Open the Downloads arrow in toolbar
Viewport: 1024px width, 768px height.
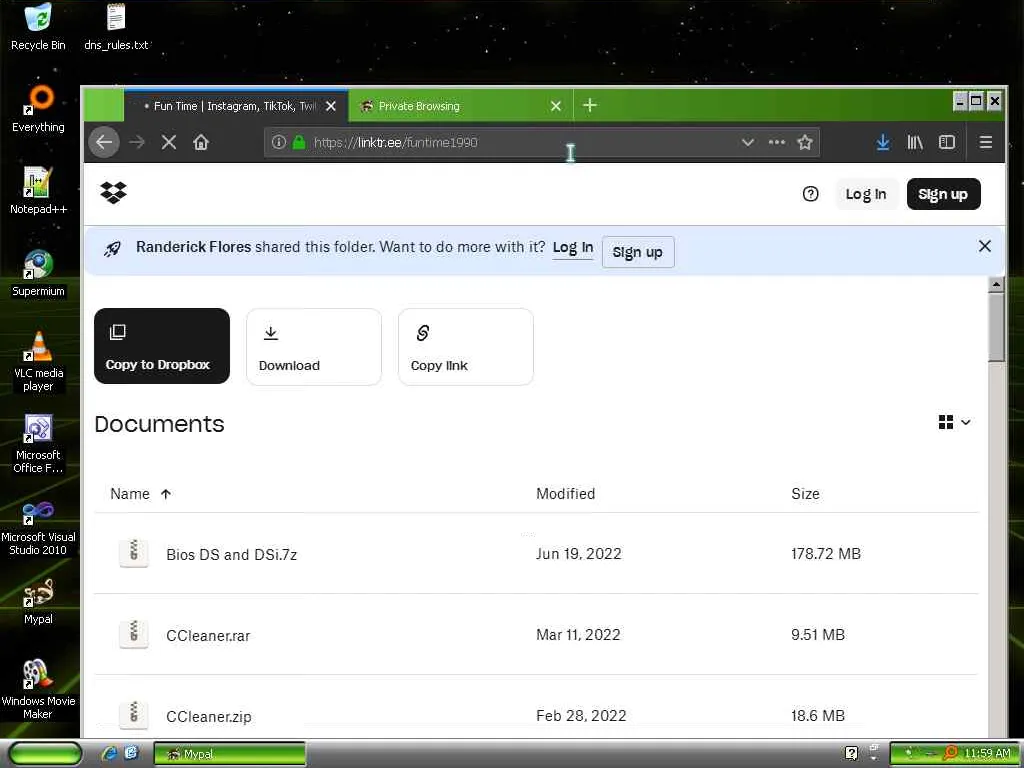pos(883,142)
